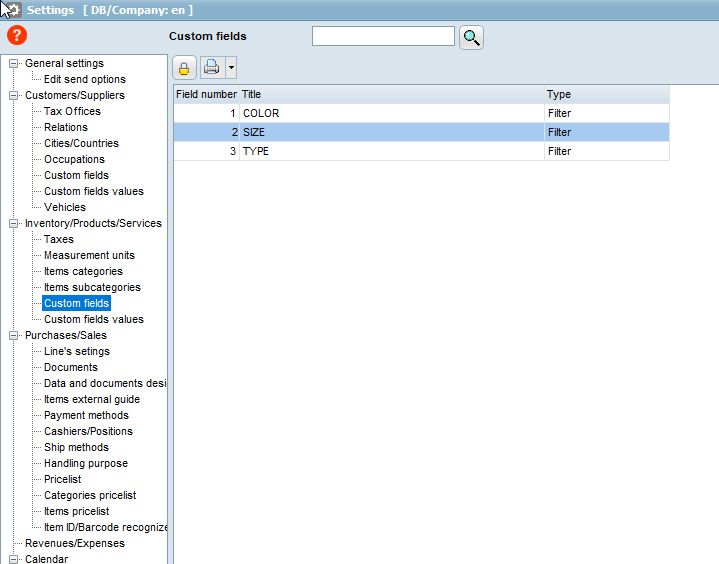719x564 pixels.
Task: Select Customers/Suppliers tree label
Action: pos(75,95)
